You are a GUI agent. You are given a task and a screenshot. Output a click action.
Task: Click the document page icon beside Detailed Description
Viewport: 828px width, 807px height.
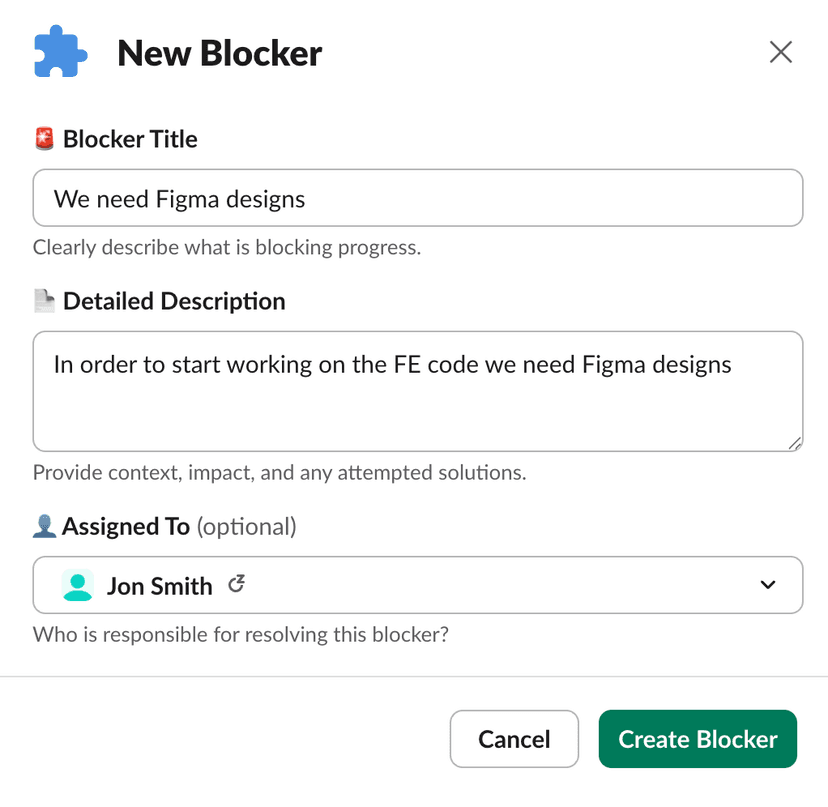tap(43, 301)
